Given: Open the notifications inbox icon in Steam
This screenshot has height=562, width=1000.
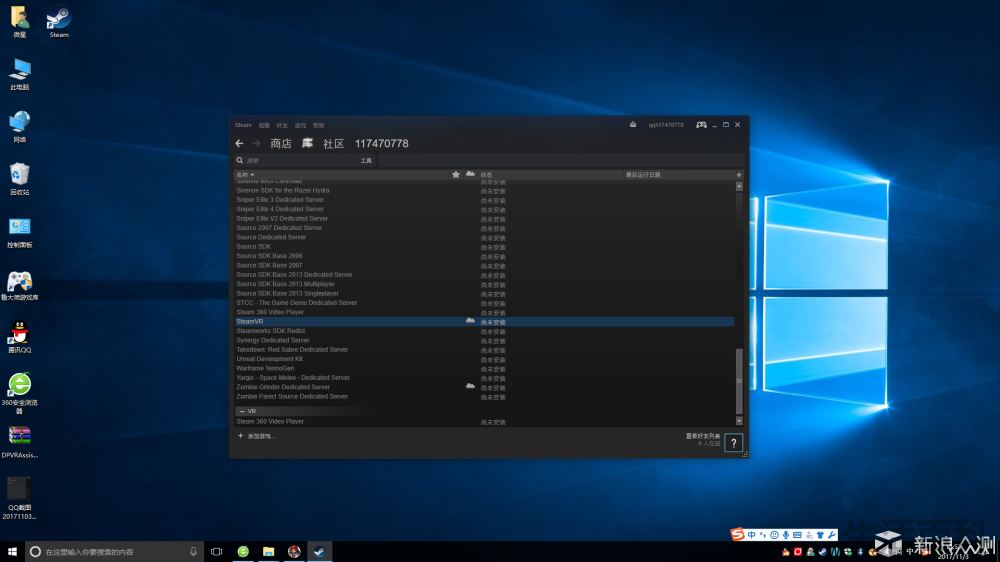Looking at the screenshot, I should pyautogui.click(x=633, y=125).
